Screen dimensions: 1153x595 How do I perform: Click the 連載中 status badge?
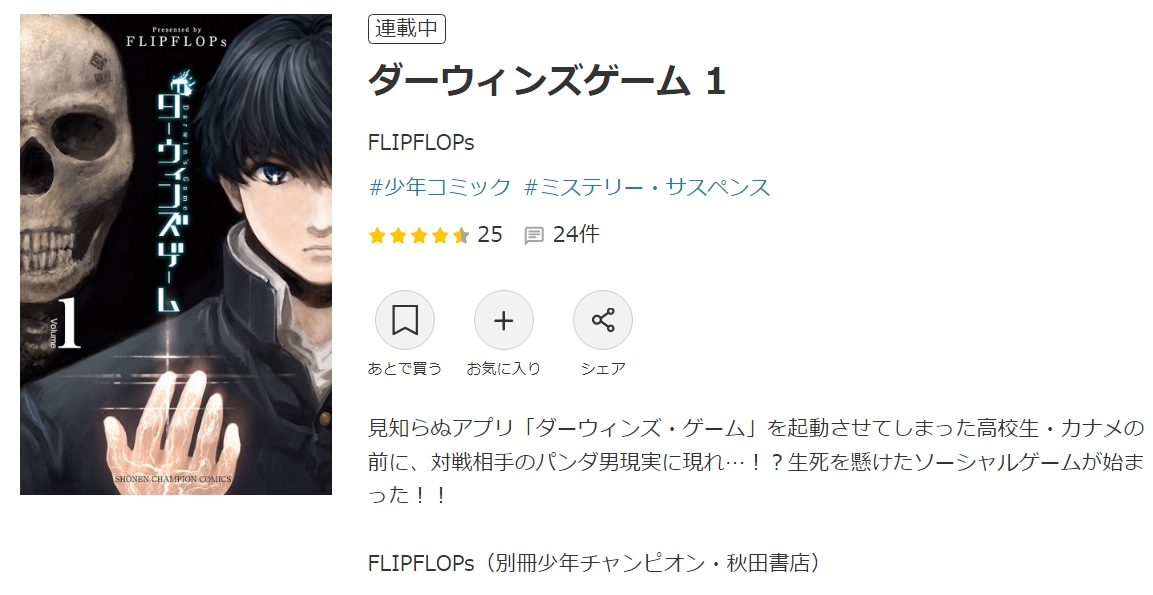point(407,29)
